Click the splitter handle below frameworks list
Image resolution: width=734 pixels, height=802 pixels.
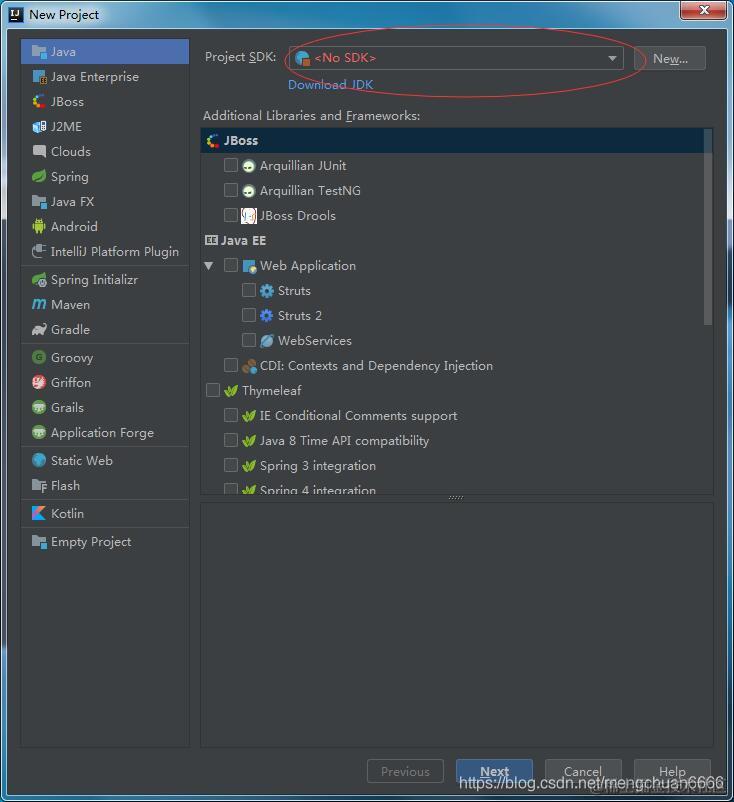456,498
